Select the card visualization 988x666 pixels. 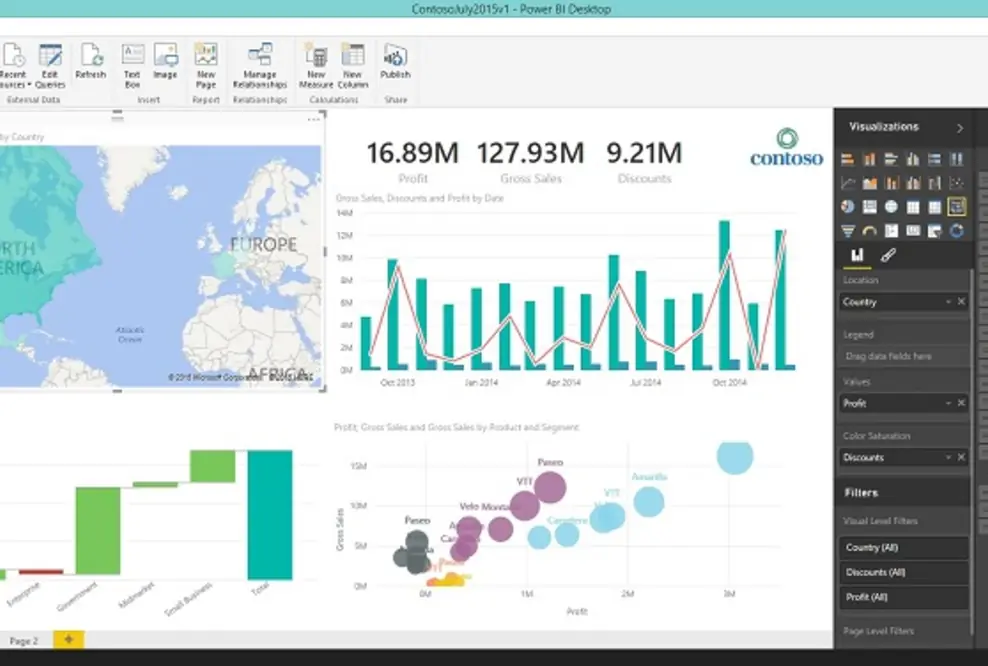coord(913,231)
